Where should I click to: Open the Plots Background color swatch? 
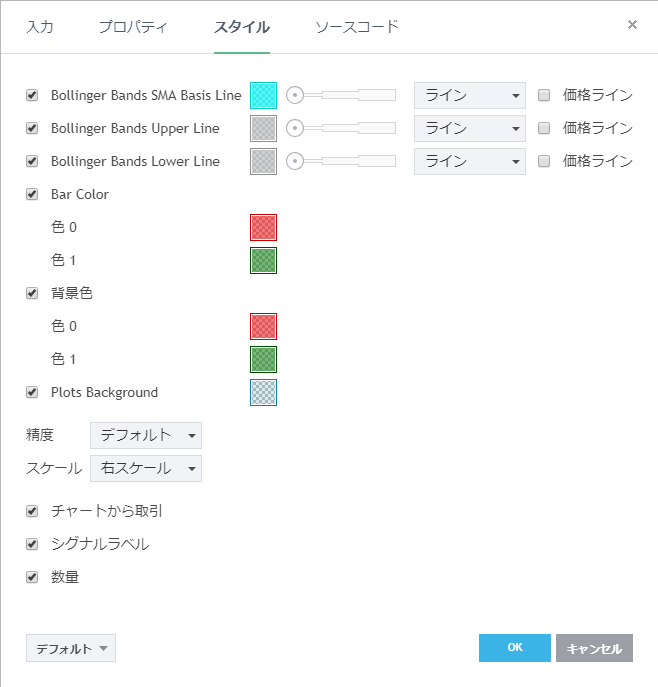pyautogui.click(x=263, y=392)
